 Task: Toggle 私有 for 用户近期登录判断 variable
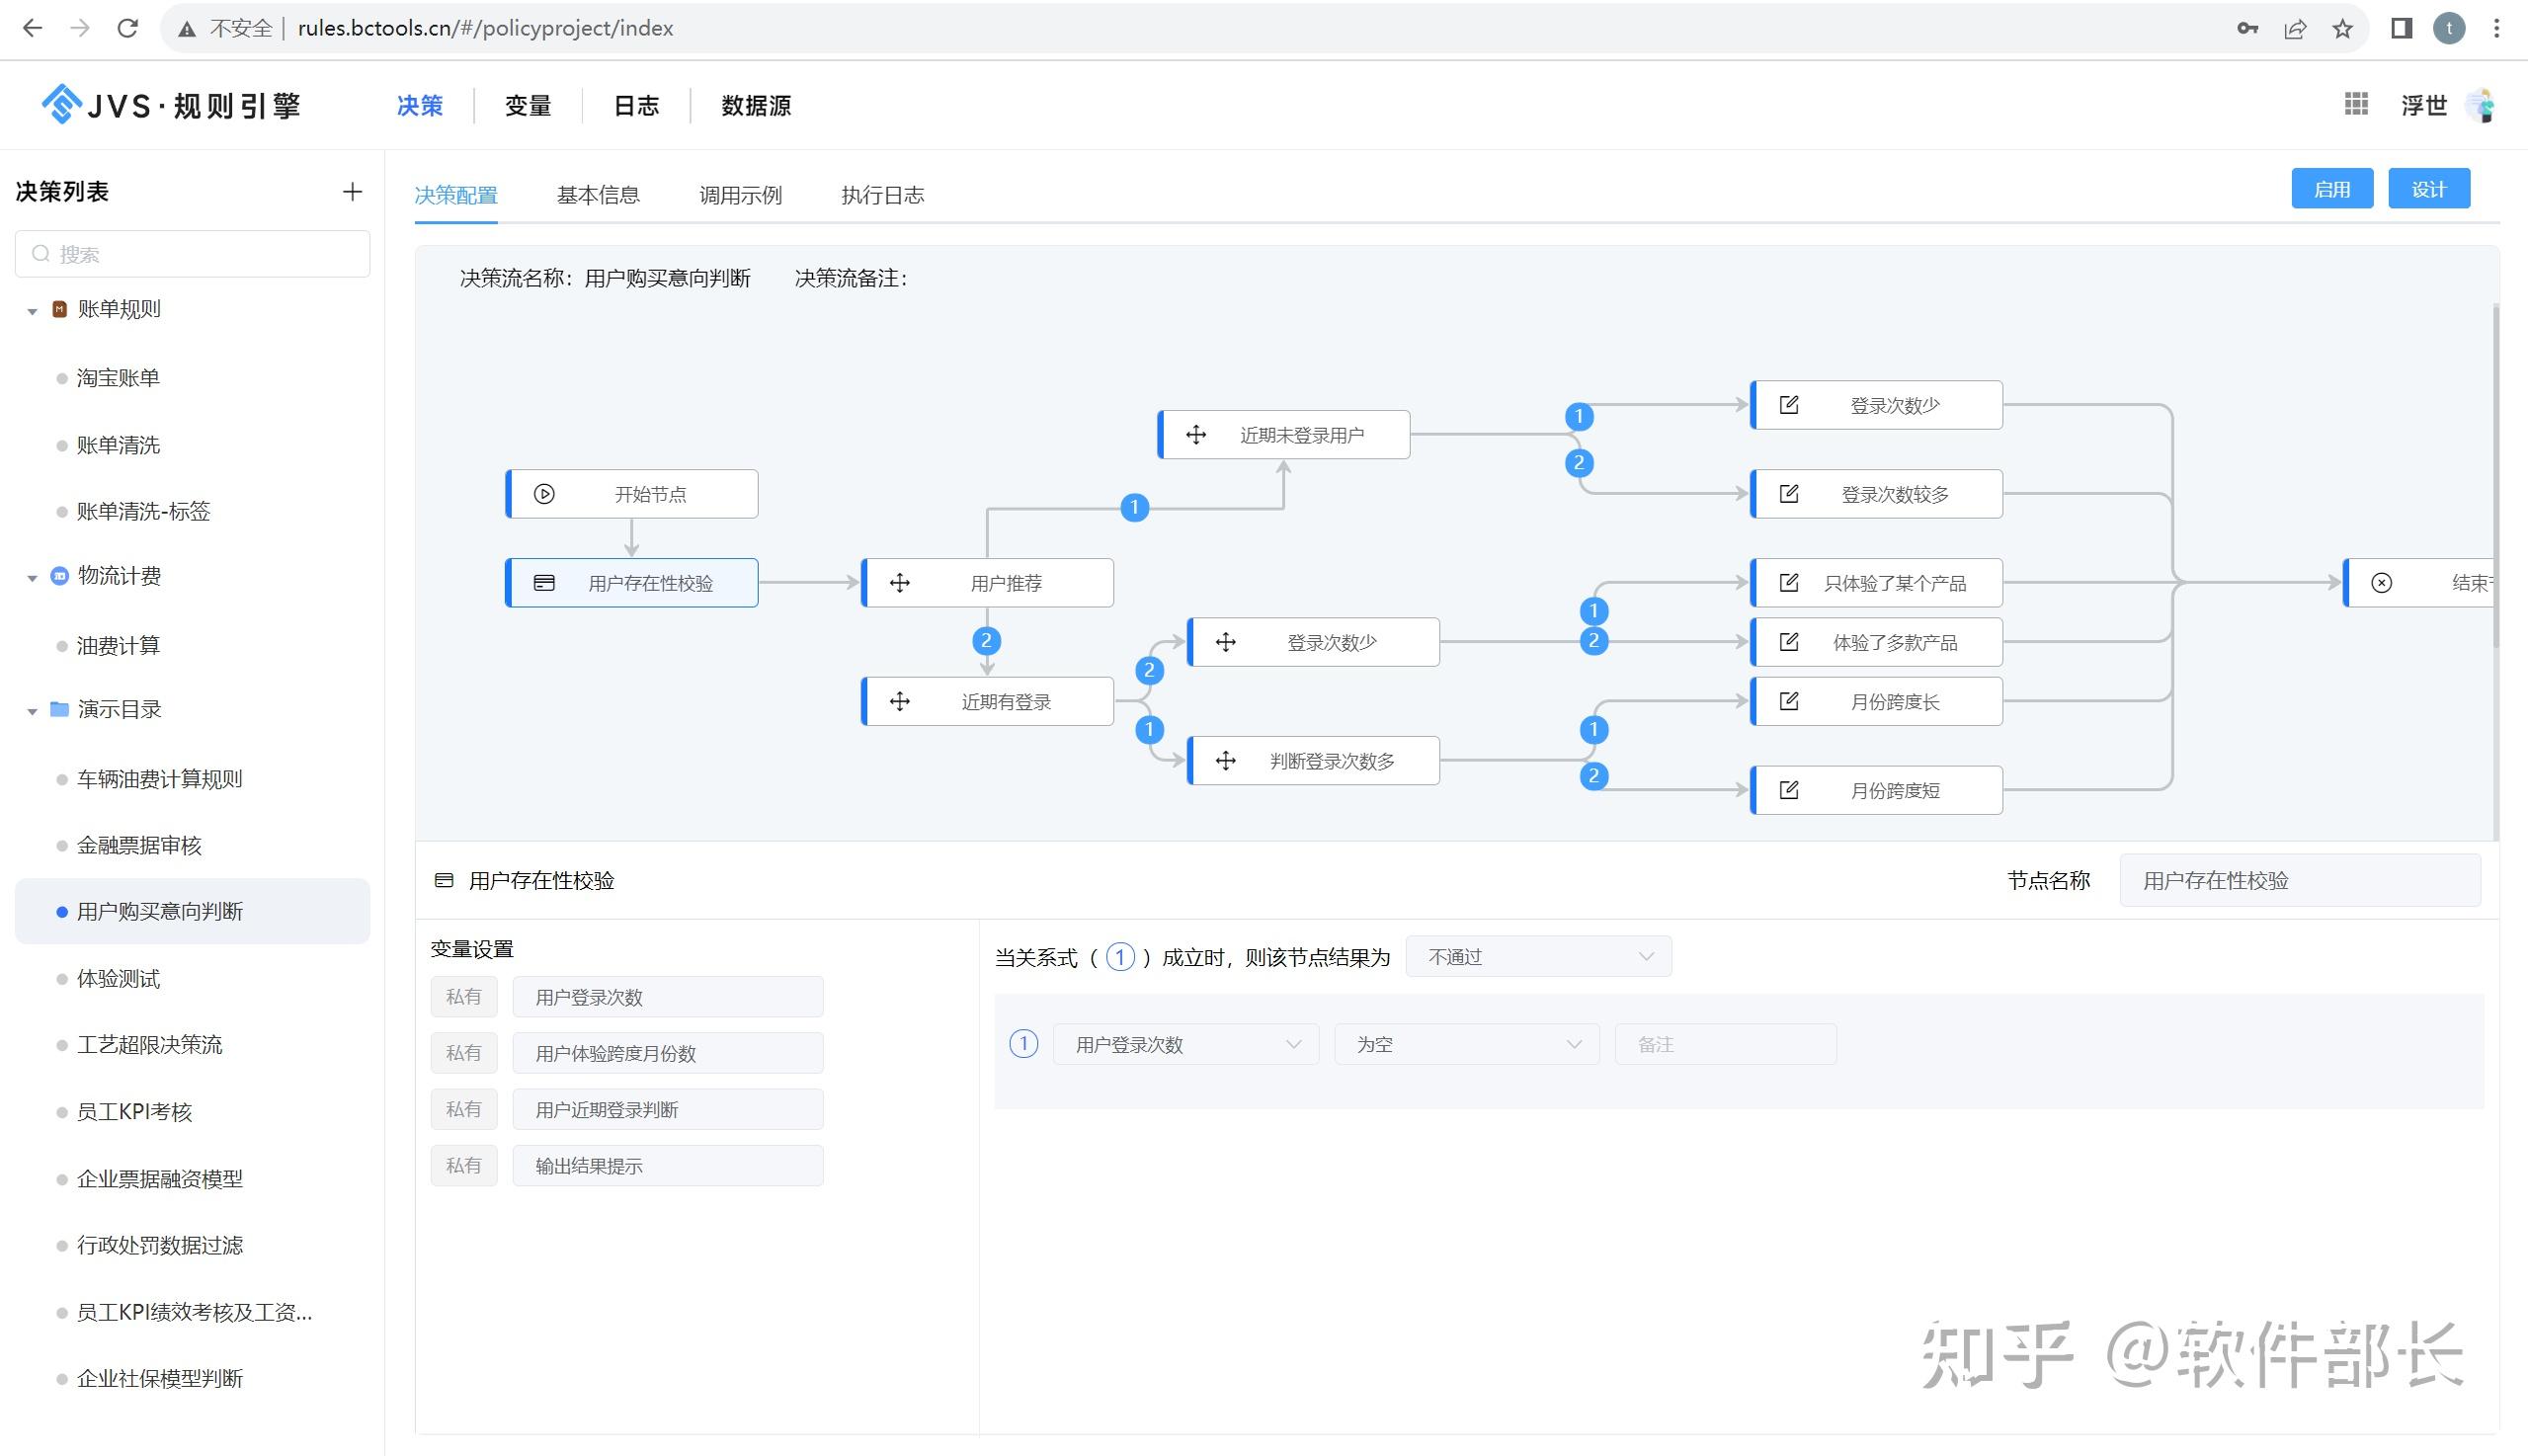pos(464,1108)
